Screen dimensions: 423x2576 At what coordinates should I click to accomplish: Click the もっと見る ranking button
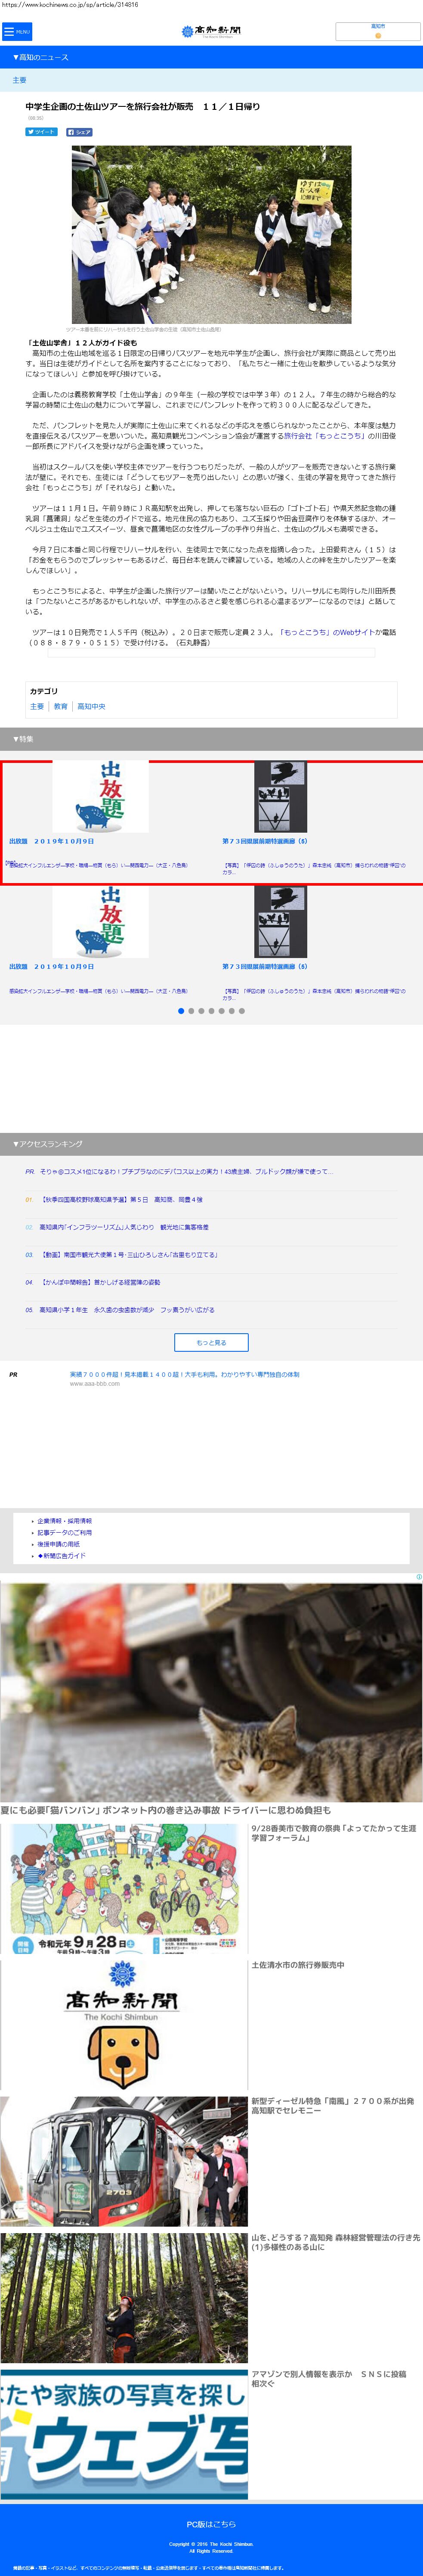pyautogui.click(x=211, y=1342)
